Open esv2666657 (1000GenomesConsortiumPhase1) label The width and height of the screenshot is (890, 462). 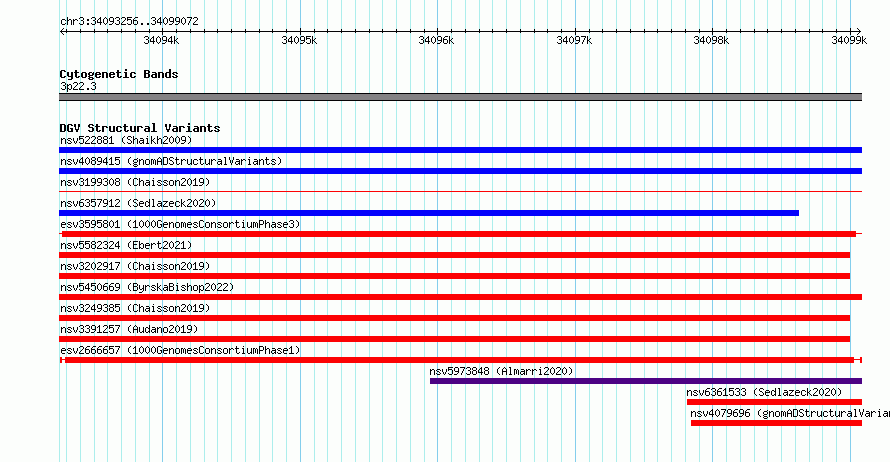click(180, 350)
